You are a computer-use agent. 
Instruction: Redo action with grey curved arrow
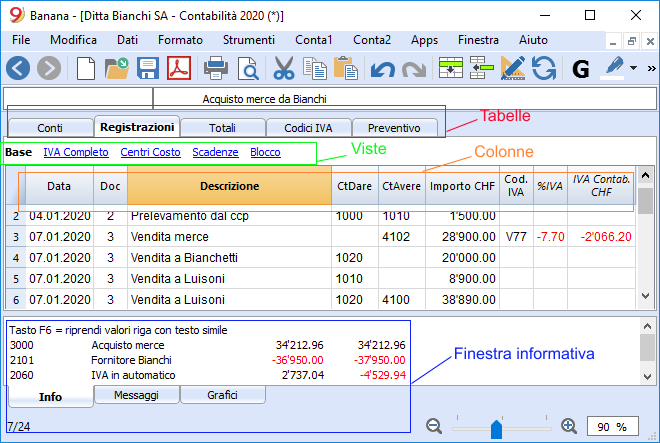[x=414, y=69]
